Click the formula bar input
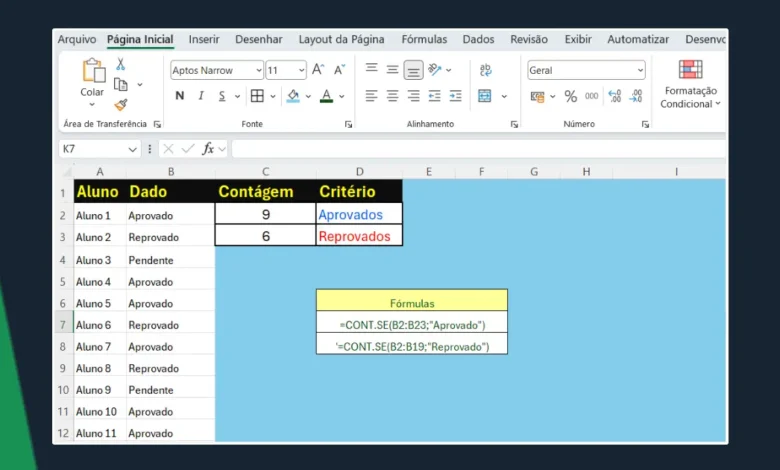Viewport: 780px width, 470px height. (x=478, y=149)
